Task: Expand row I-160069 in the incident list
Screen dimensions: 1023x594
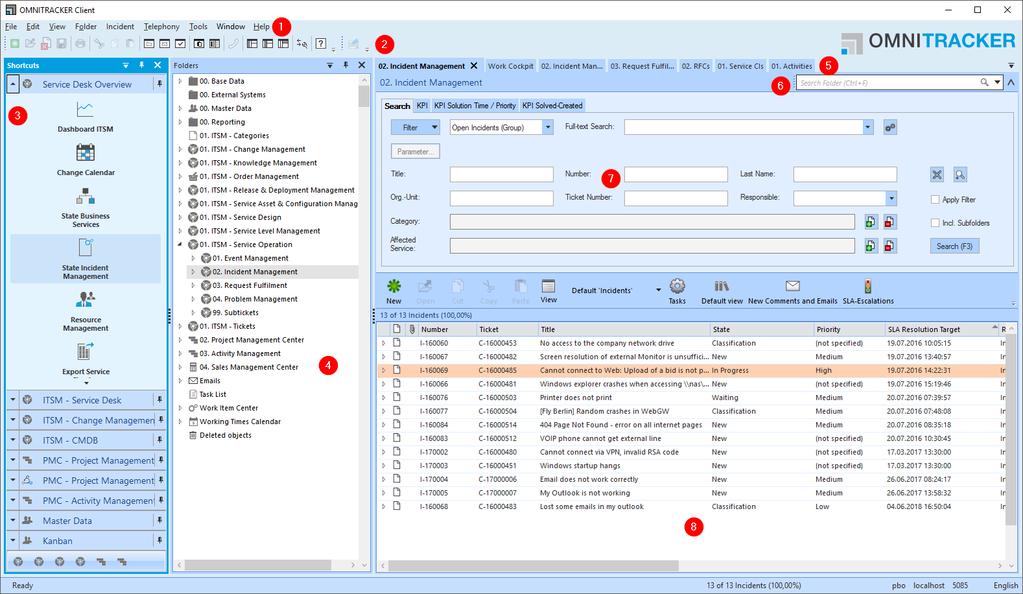Action: (384, 371)
